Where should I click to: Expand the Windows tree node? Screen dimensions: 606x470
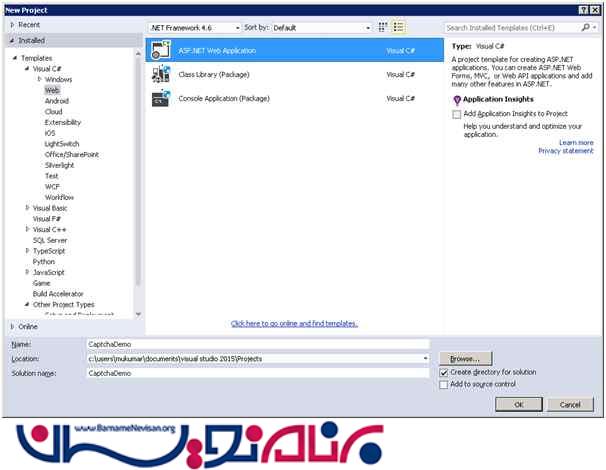39,79
